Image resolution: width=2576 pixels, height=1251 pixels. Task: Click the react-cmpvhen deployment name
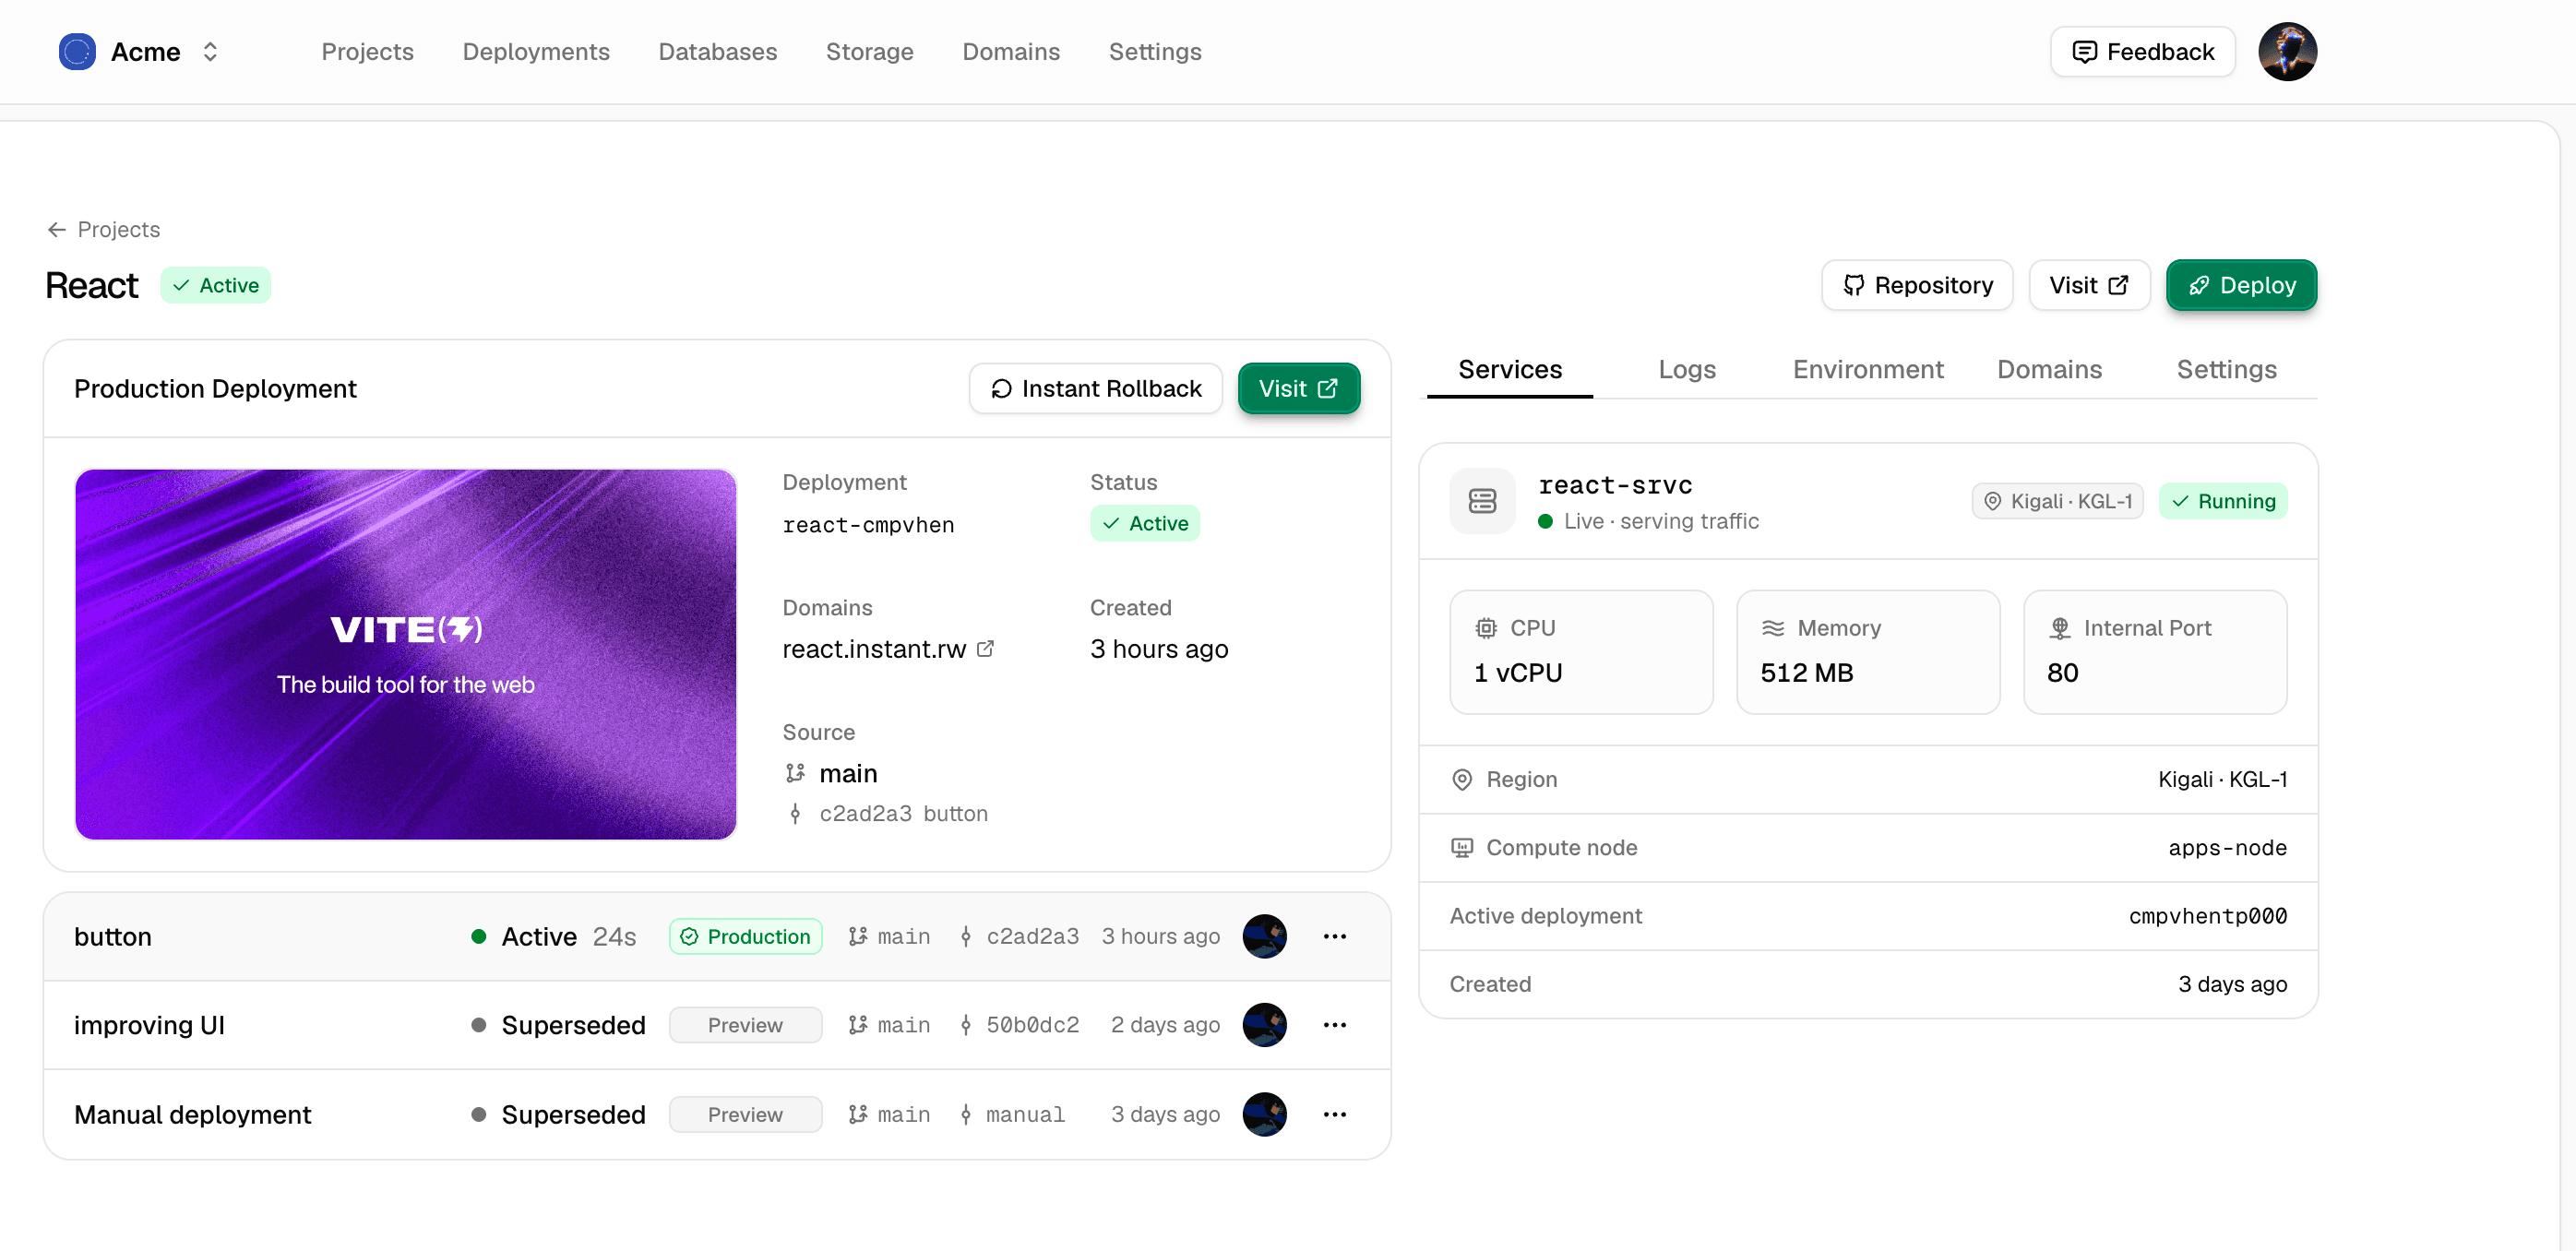(x=867, y=526)
